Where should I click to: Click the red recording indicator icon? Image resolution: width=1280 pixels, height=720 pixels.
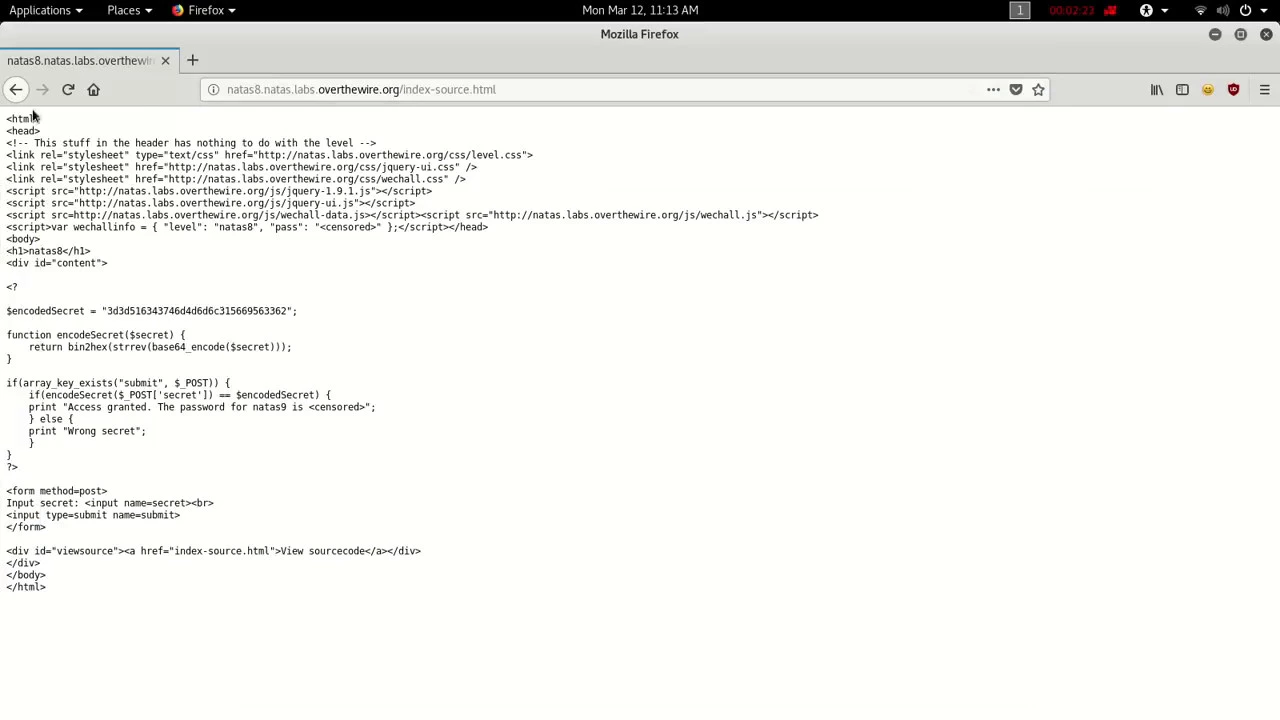pos(1110,10)
